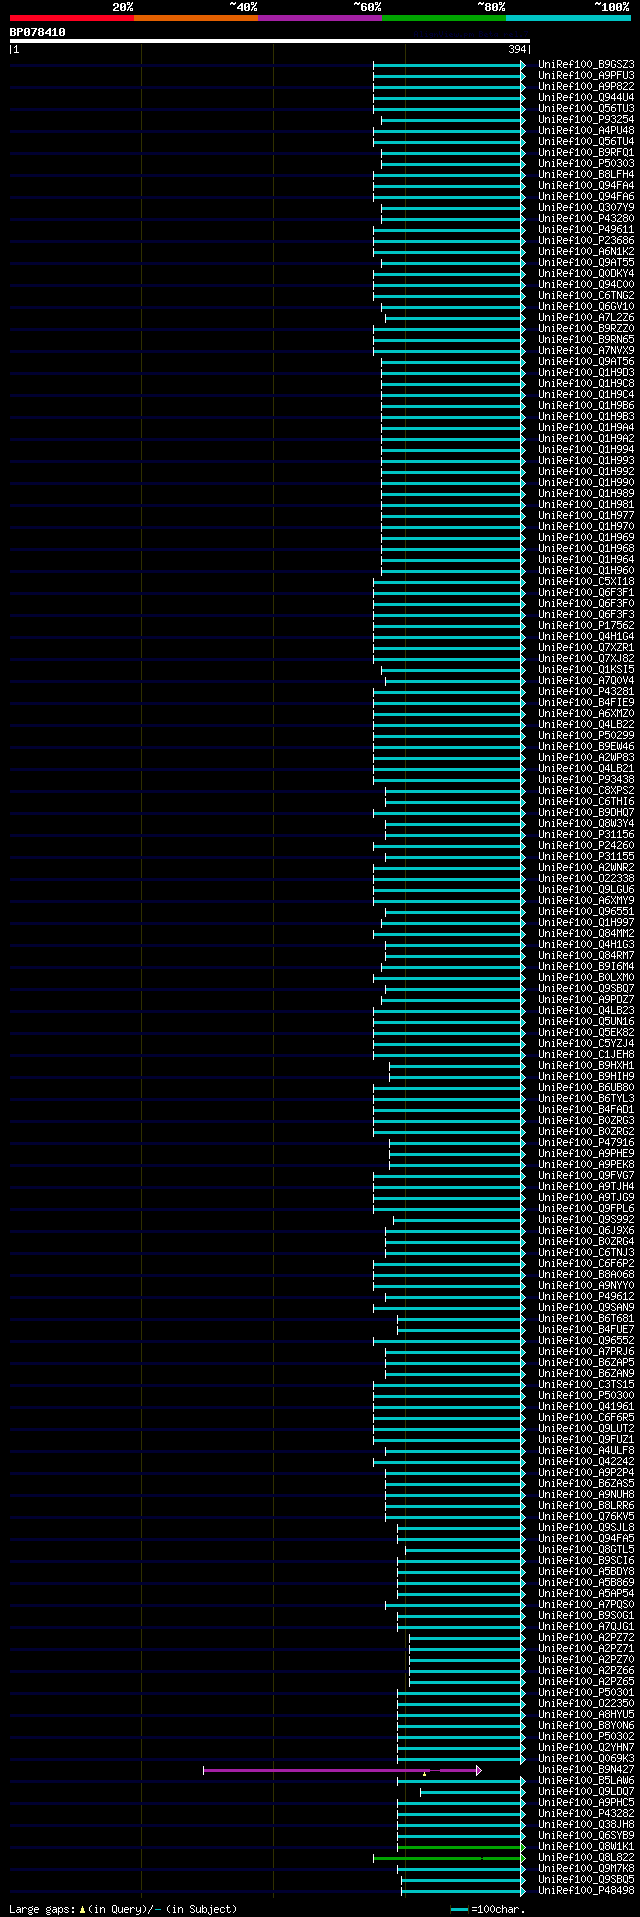The width and height of the screenshot is (640, 1917).
Task: Select hit label UniRef100_Q6GV10
Action: [586, 306]
